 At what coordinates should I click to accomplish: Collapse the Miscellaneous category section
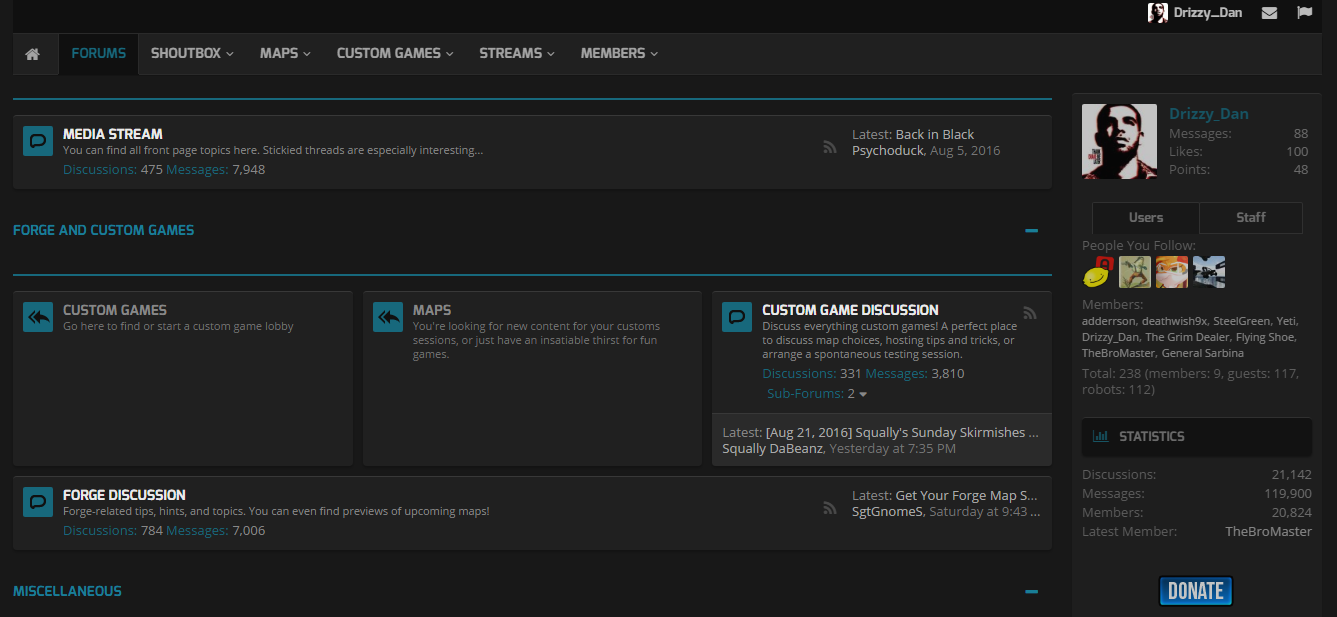[x=1031, y=592]
